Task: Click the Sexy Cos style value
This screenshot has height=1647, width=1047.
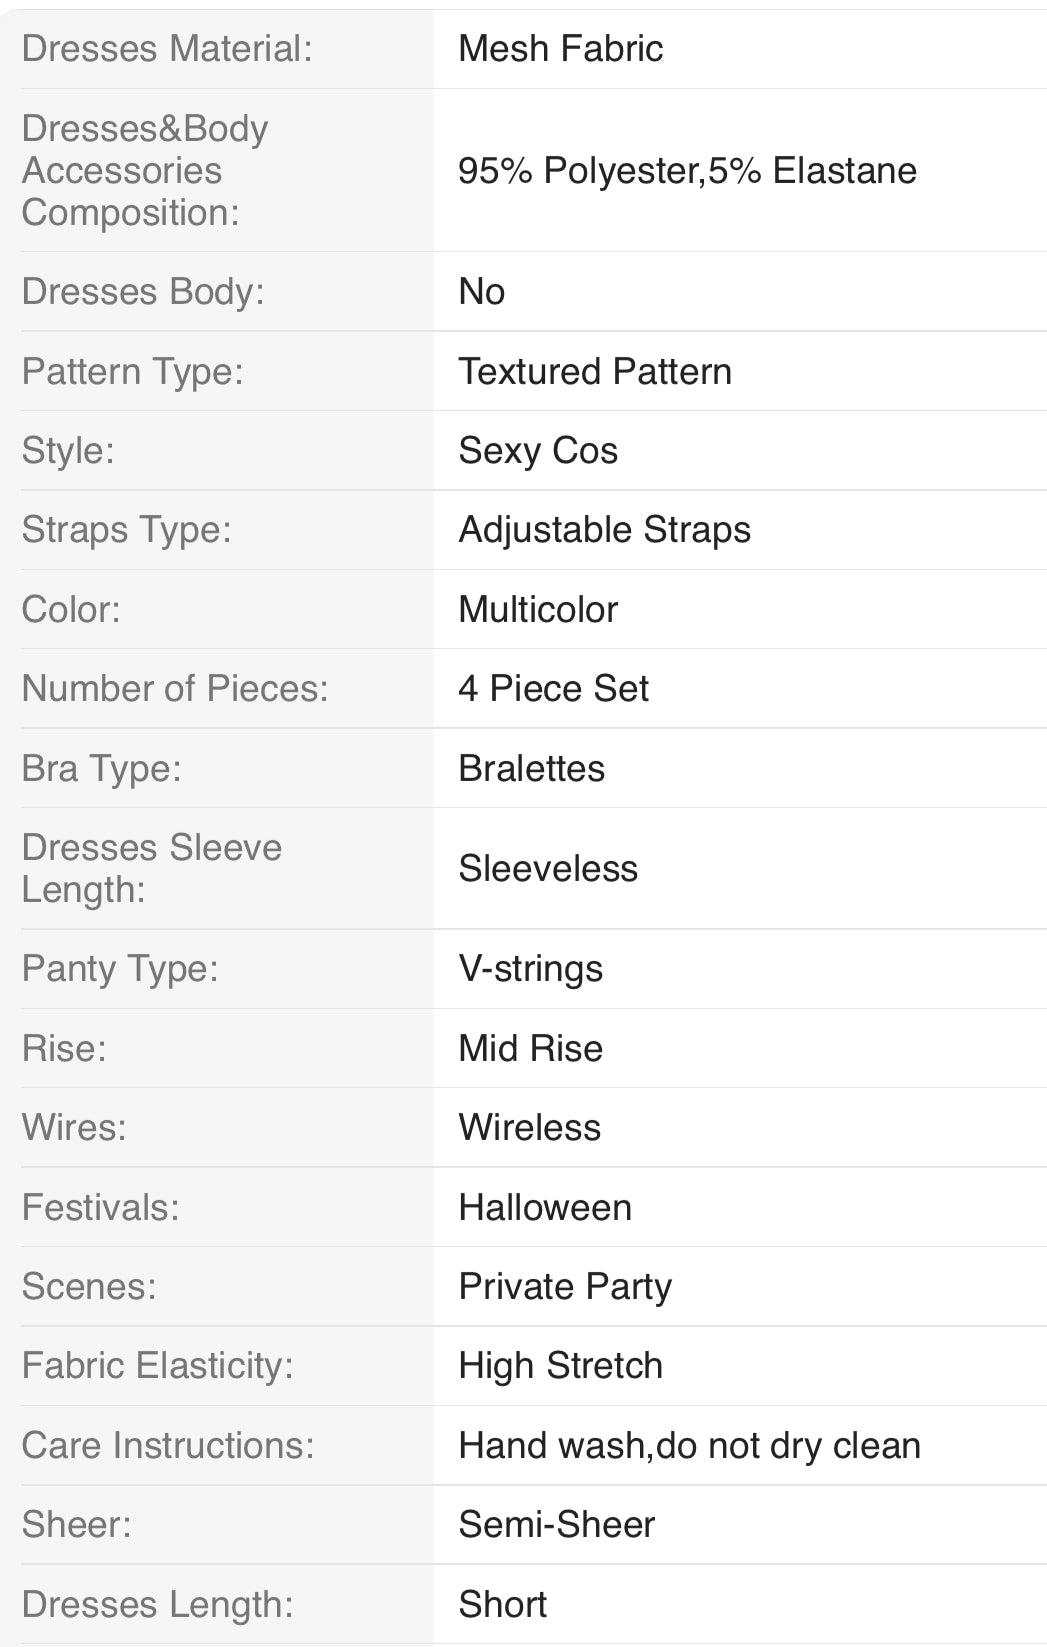Action: pos(537,451)
